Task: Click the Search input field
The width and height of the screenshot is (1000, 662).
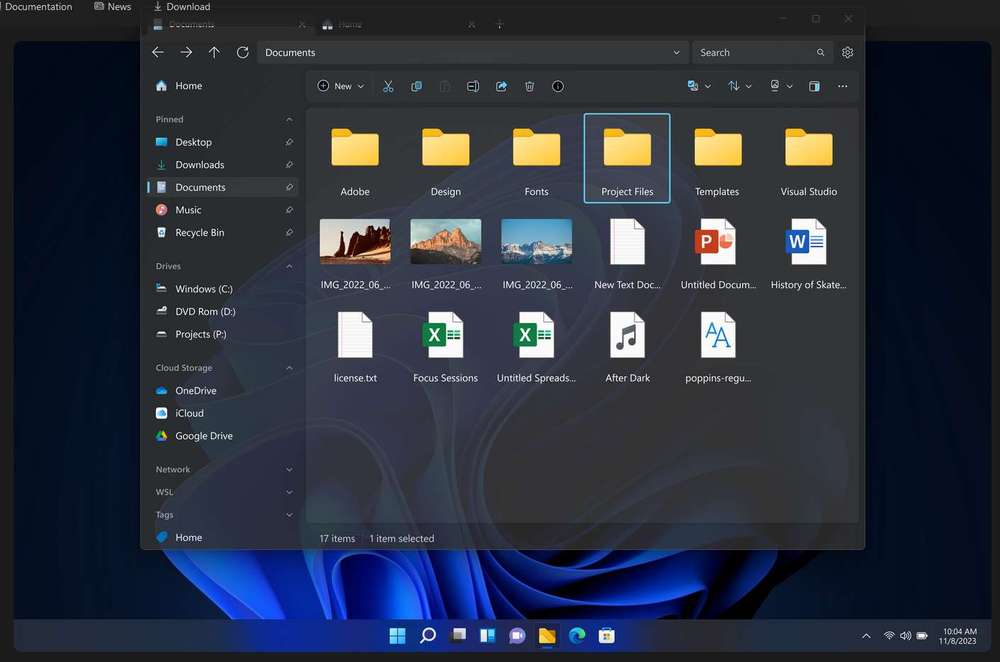Action: pos(761,52)
